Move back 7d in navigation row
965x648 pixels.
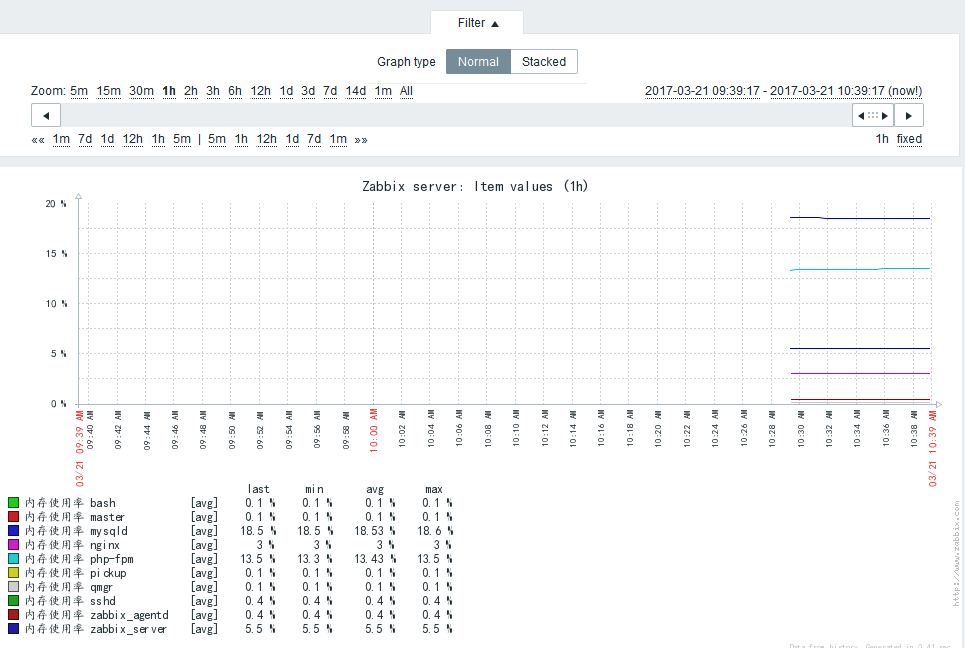point(85,139)
